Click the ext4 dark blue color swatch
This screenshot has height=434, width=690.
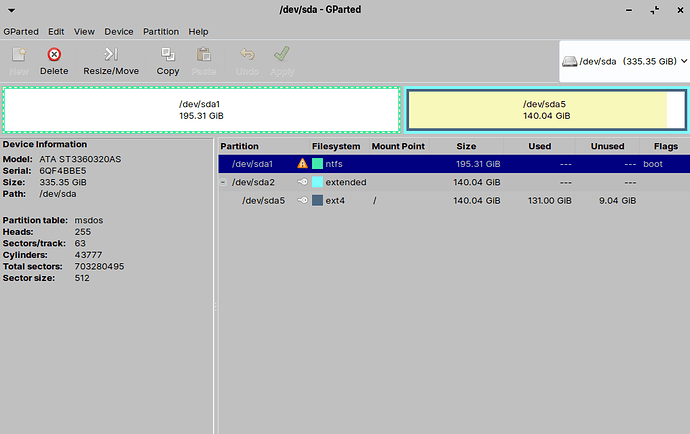point(317,200)
